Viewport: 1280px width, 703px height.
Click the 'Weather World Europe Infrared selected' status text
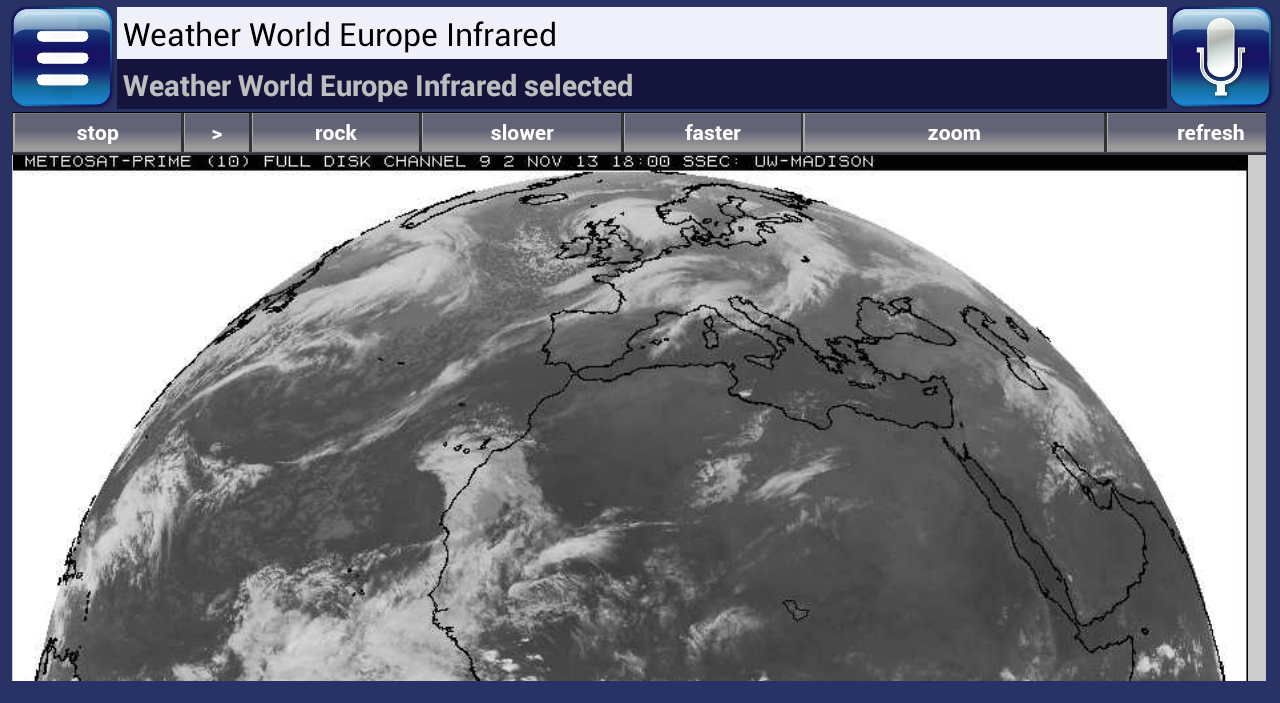pos(378,86)
